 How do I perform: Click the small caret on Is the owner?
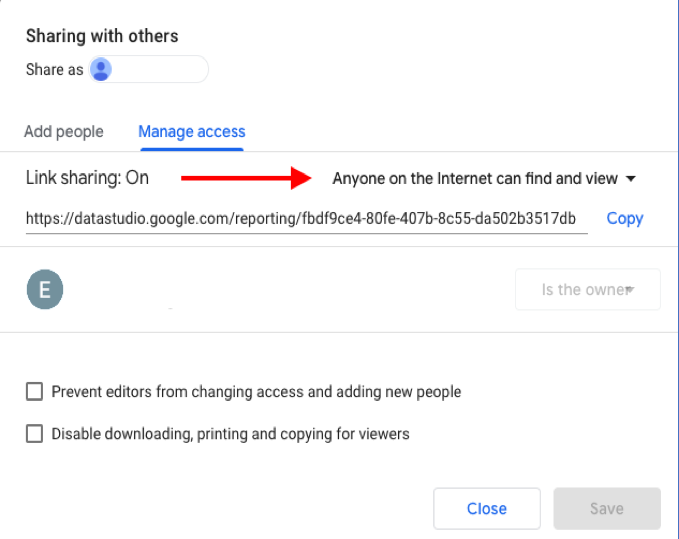pos(630,289)
